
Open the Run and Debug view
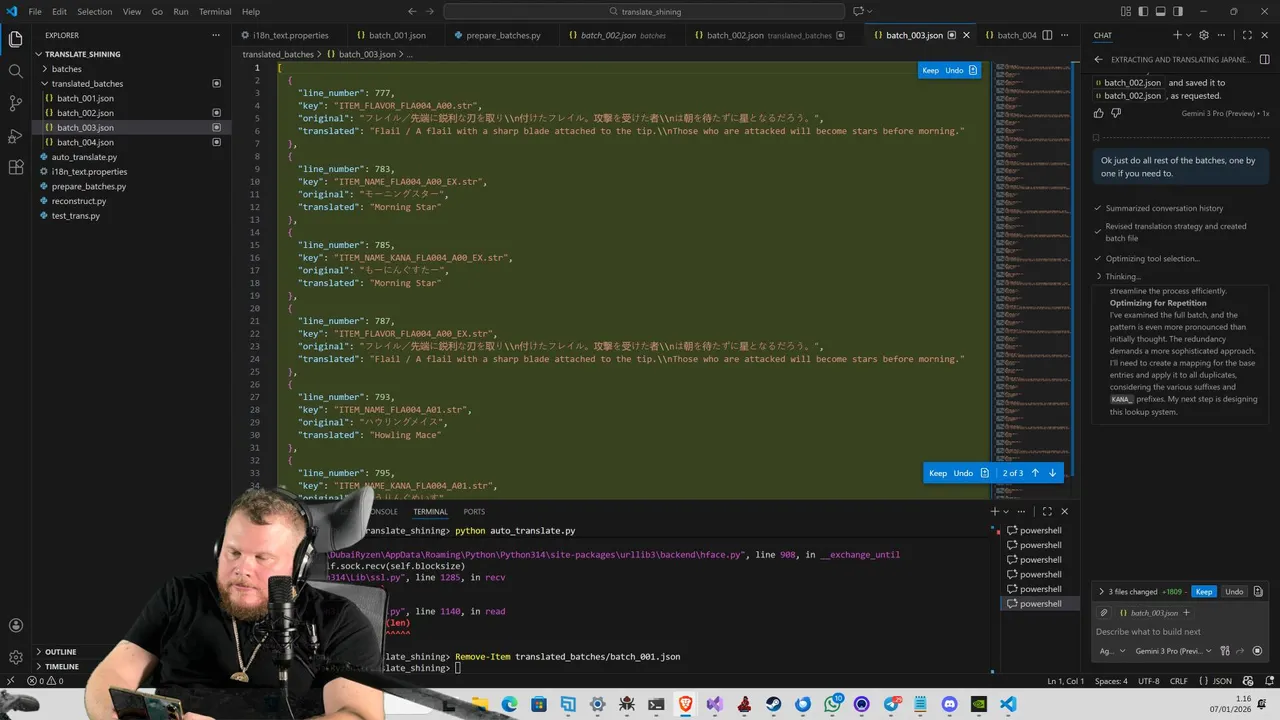(x=15, y=135)
